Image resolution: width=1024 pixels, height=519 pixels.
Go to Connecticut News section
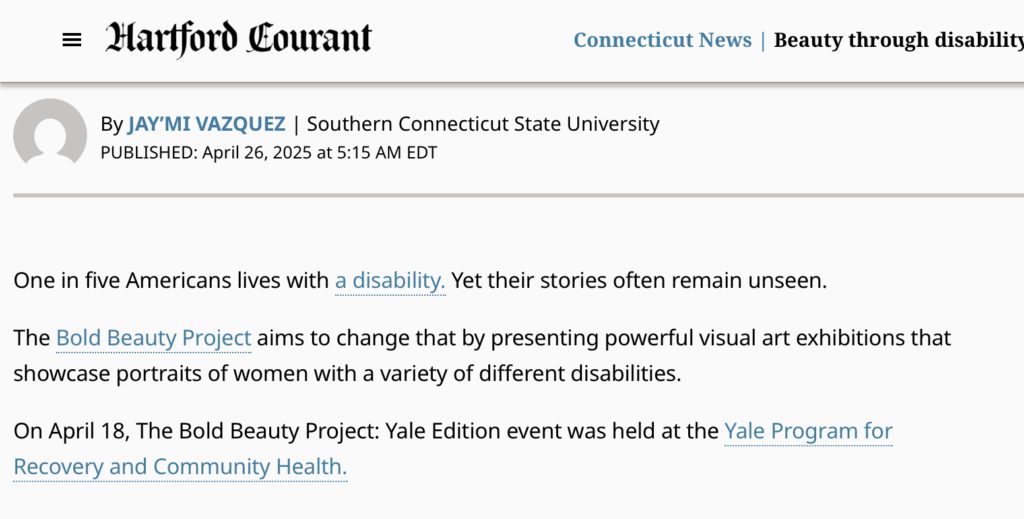(x=662, y=40)
